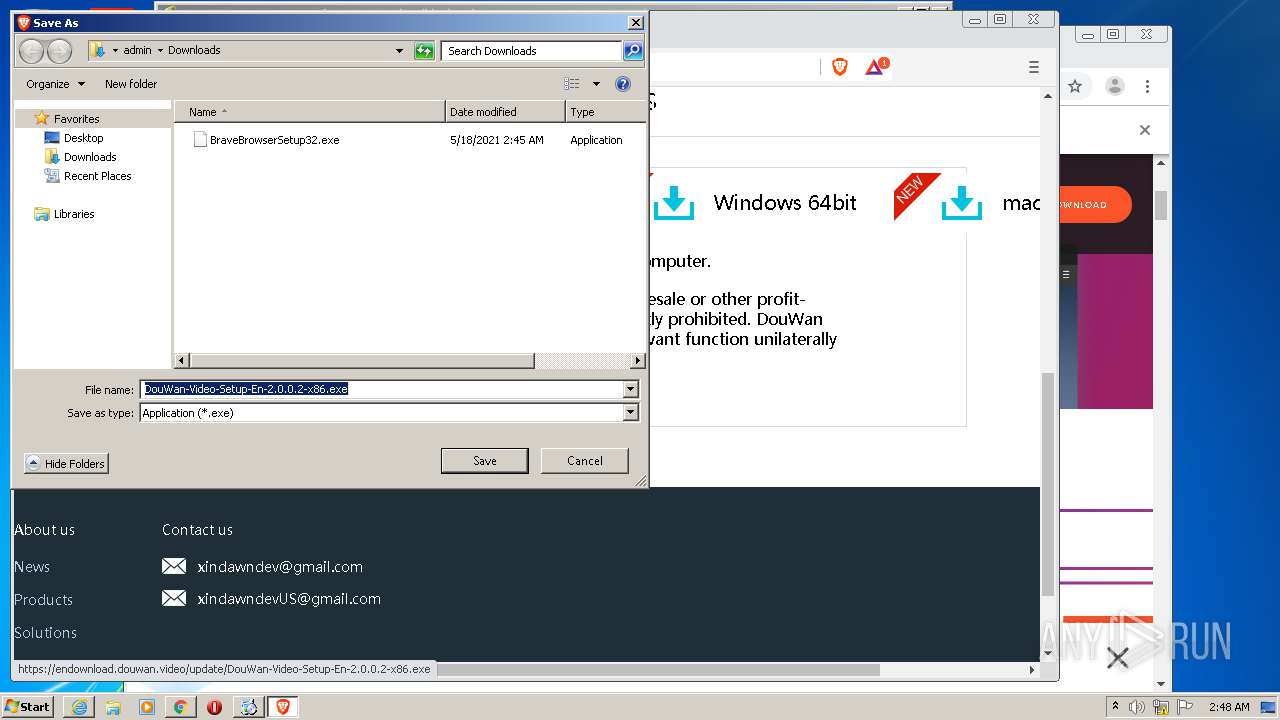Click the mac download arrow icon
The width and height of the screenshot is (1280, 720).
point(962,202)
